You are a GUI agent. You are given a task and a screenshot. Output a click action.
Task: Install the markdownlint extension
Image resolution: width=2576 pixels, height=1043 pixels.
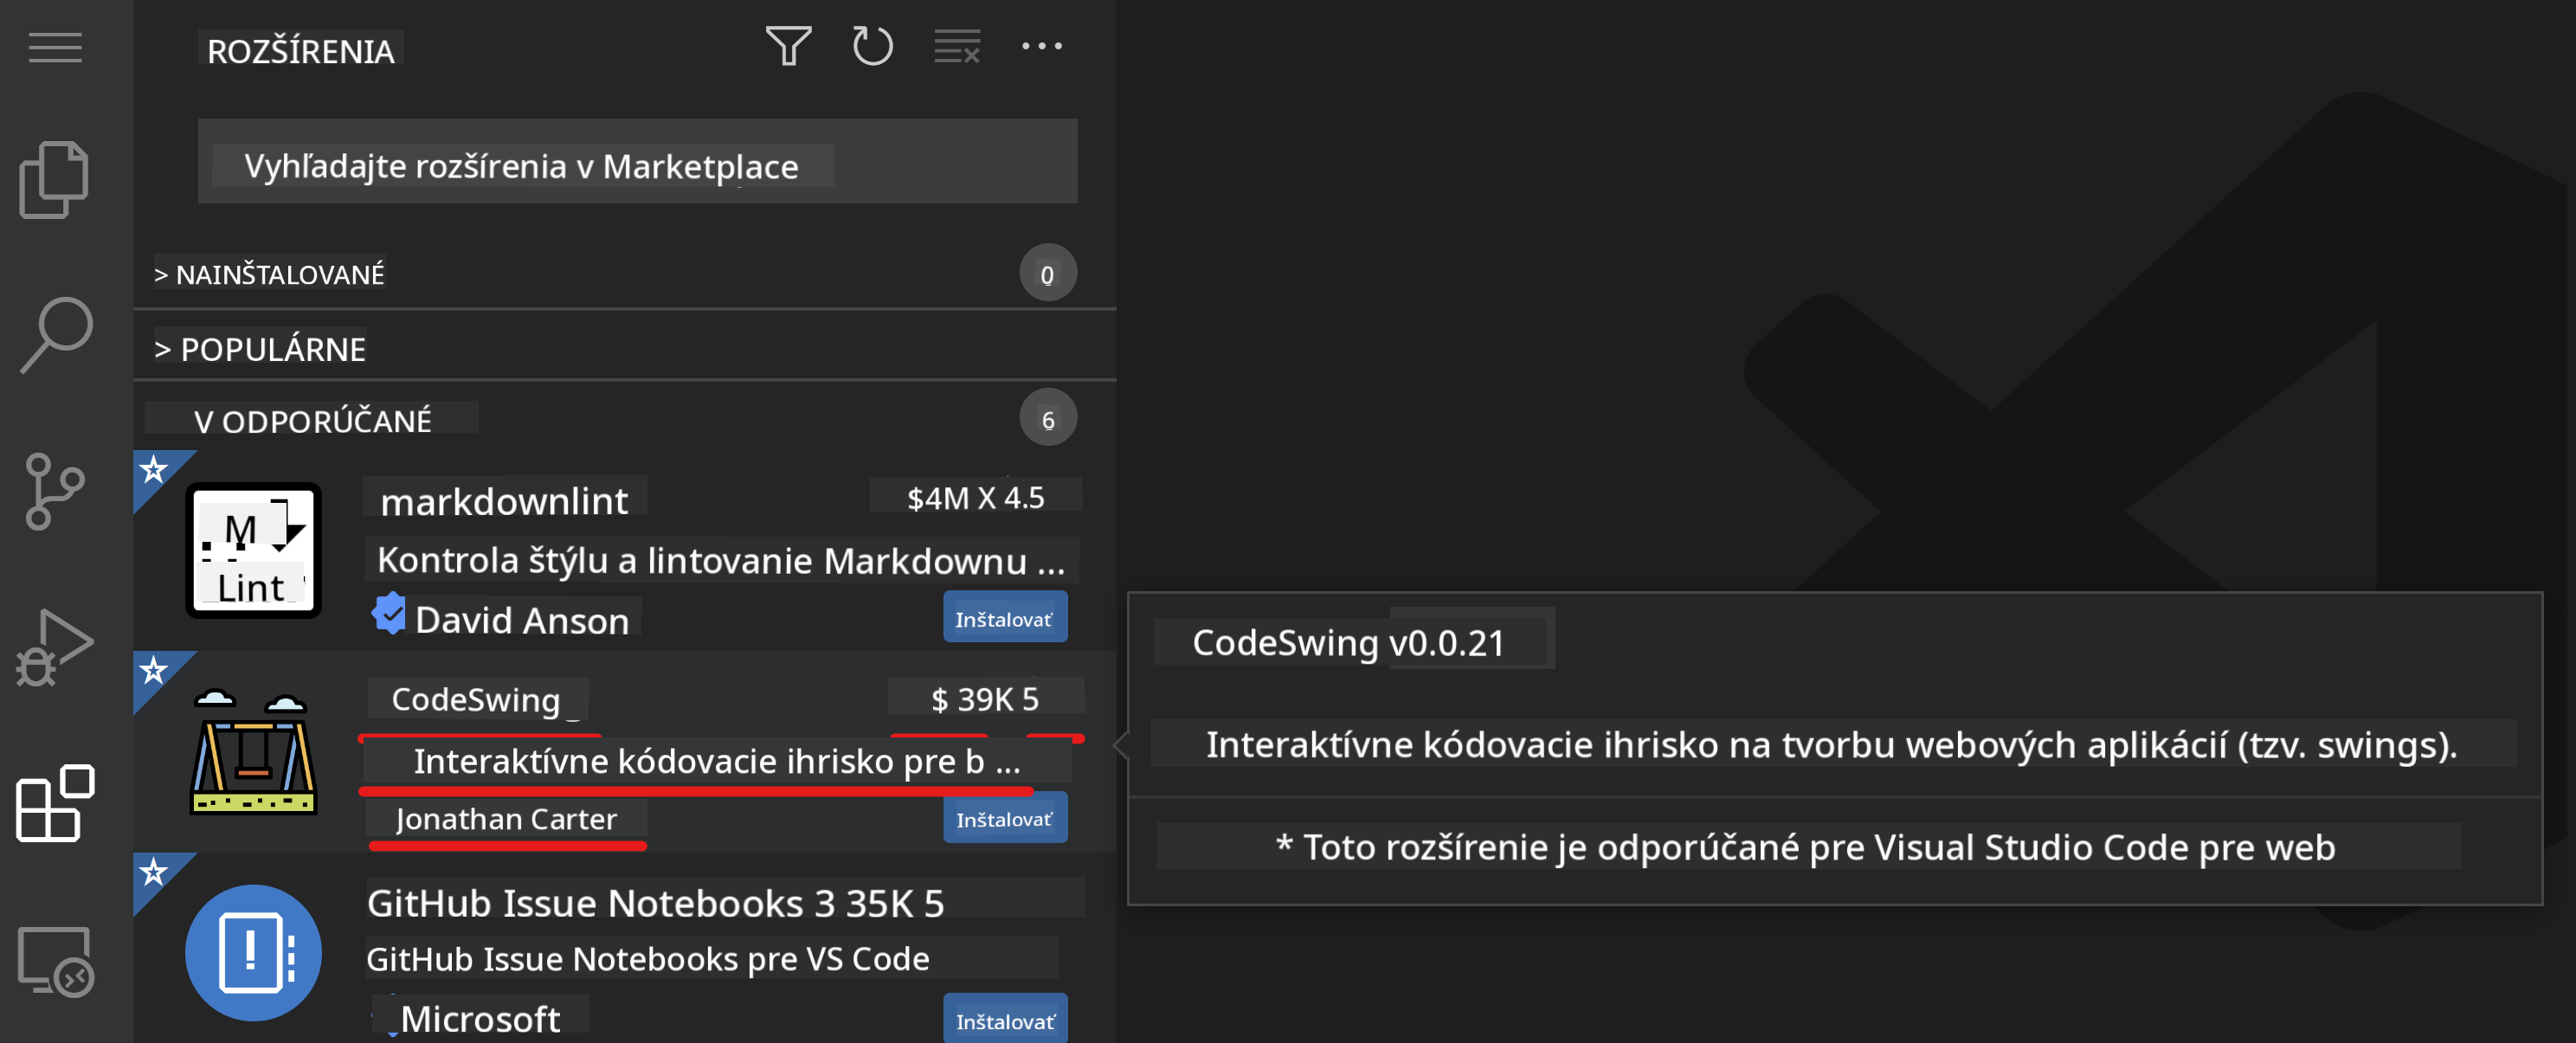tap(1004, 618)
